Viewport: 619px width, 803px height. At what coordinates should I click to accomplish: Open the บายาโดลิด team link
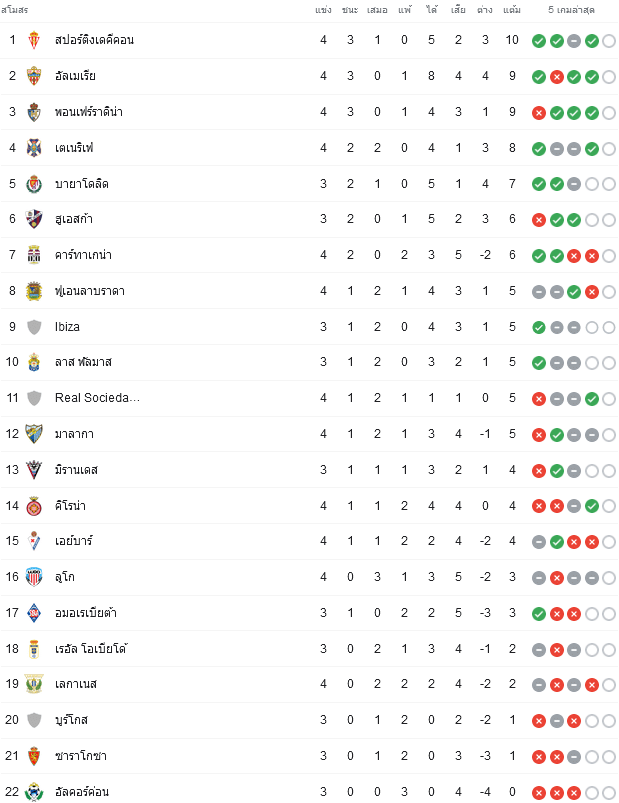click(x=82, y=184)
